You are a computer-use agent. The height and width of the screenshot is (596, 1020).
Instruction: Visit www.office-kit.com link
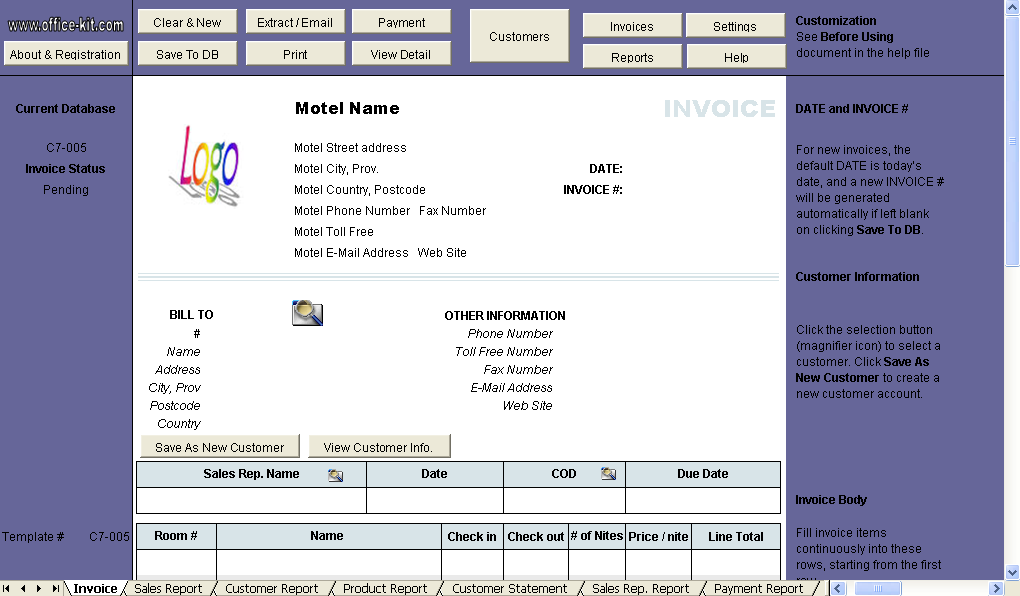click(65, 25)
